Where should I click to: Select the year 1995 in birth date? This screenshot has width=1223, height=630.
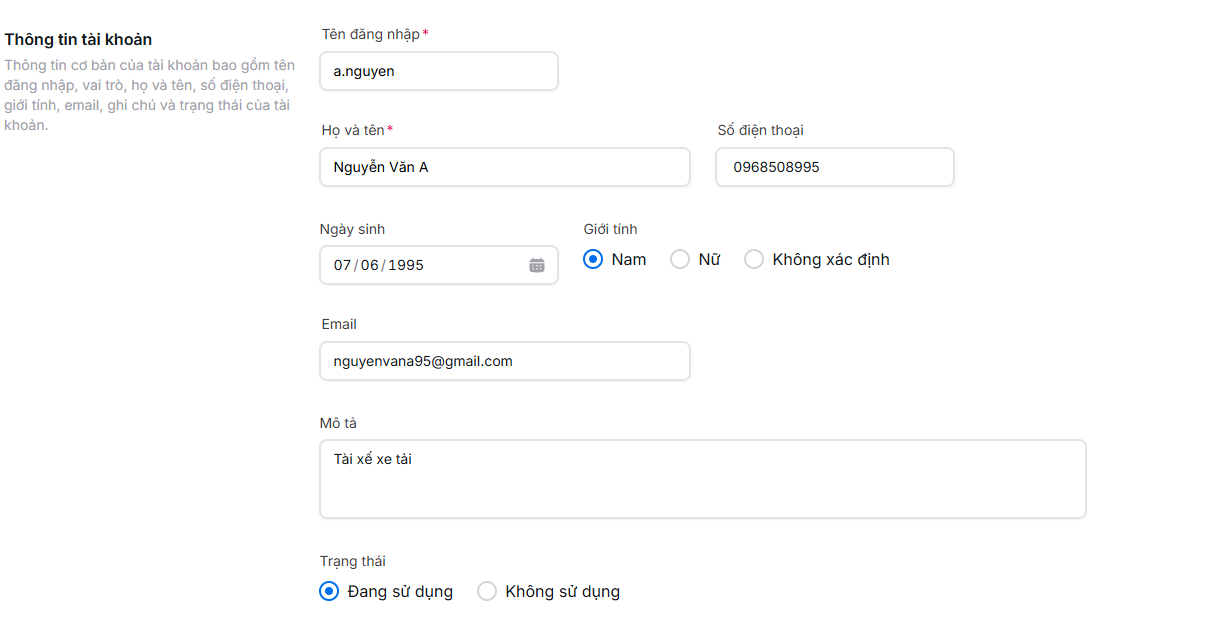pos(406,265)
